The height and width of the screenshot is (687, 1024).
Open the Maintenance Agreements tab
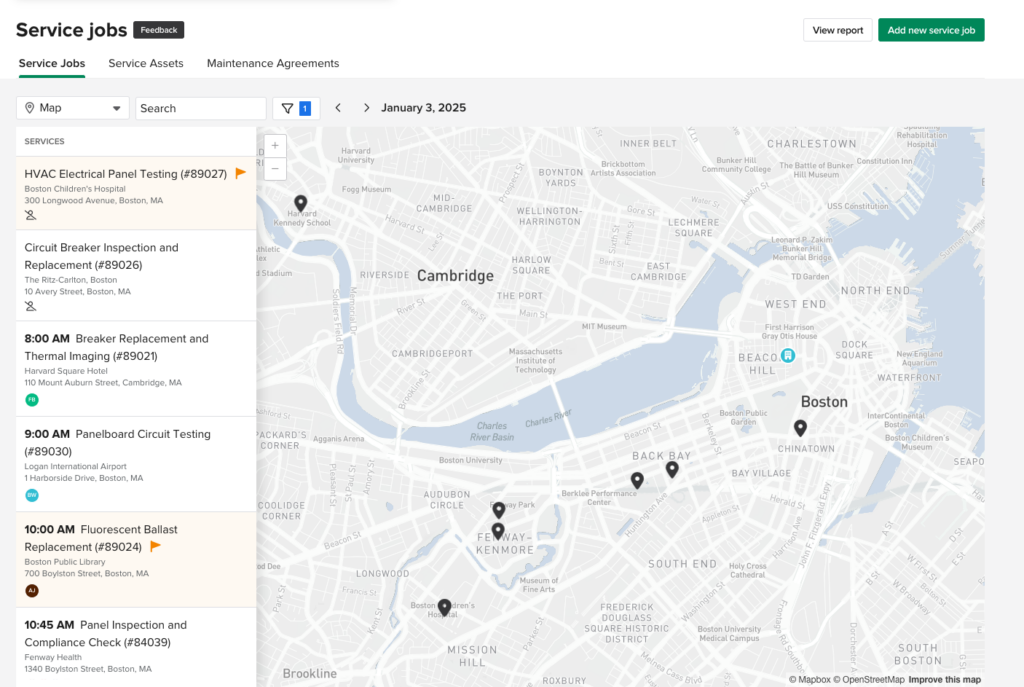[272, 63]
